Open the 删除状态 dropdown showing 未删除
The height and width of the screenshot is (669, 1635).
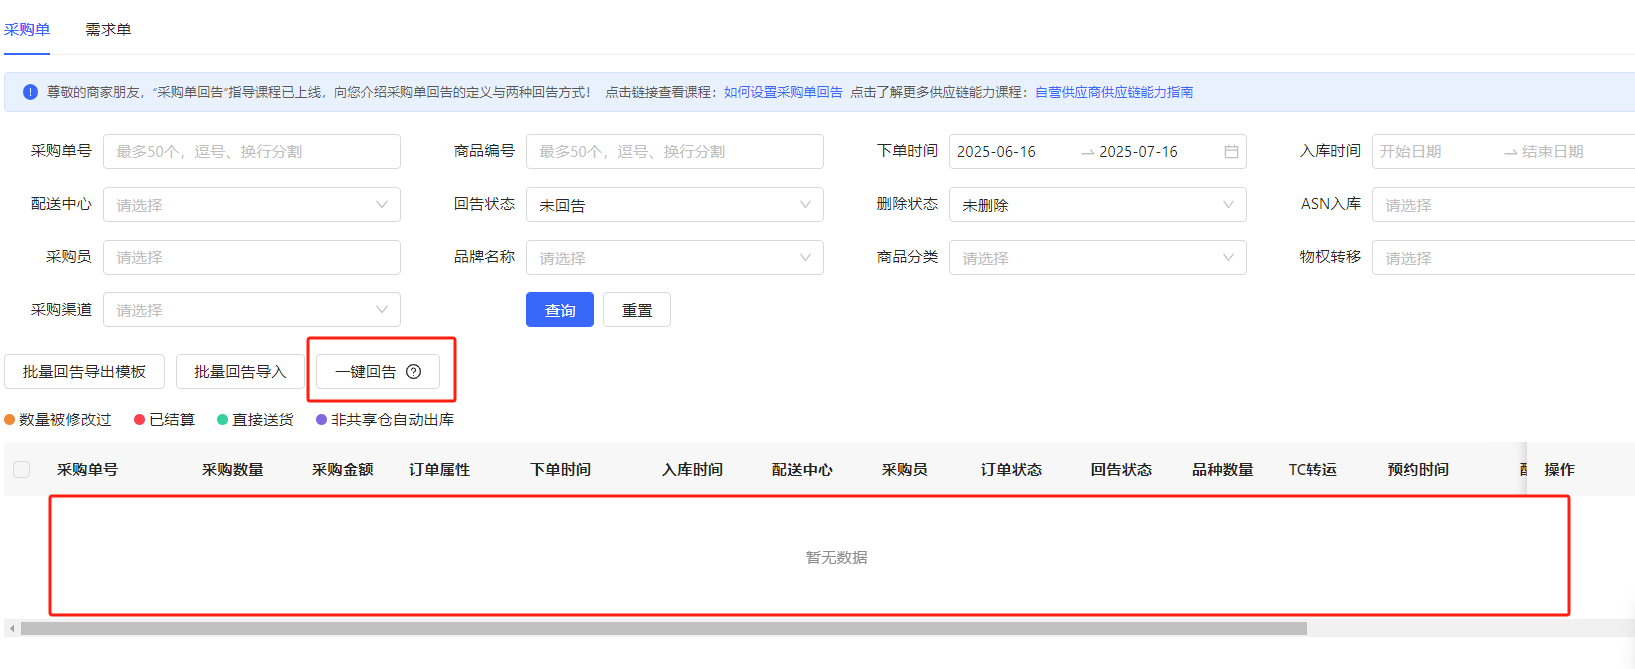click(x=1097, y=205)
